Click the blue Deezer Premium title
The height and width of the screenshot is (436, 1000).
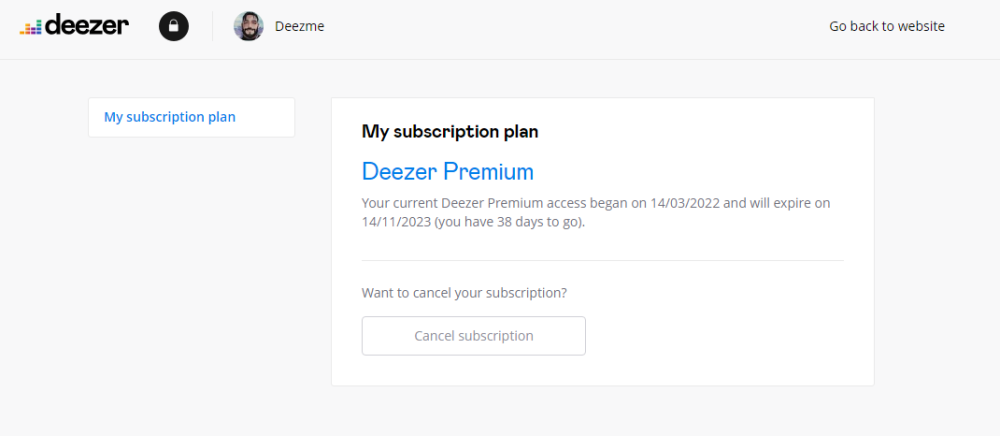point(447,171)
